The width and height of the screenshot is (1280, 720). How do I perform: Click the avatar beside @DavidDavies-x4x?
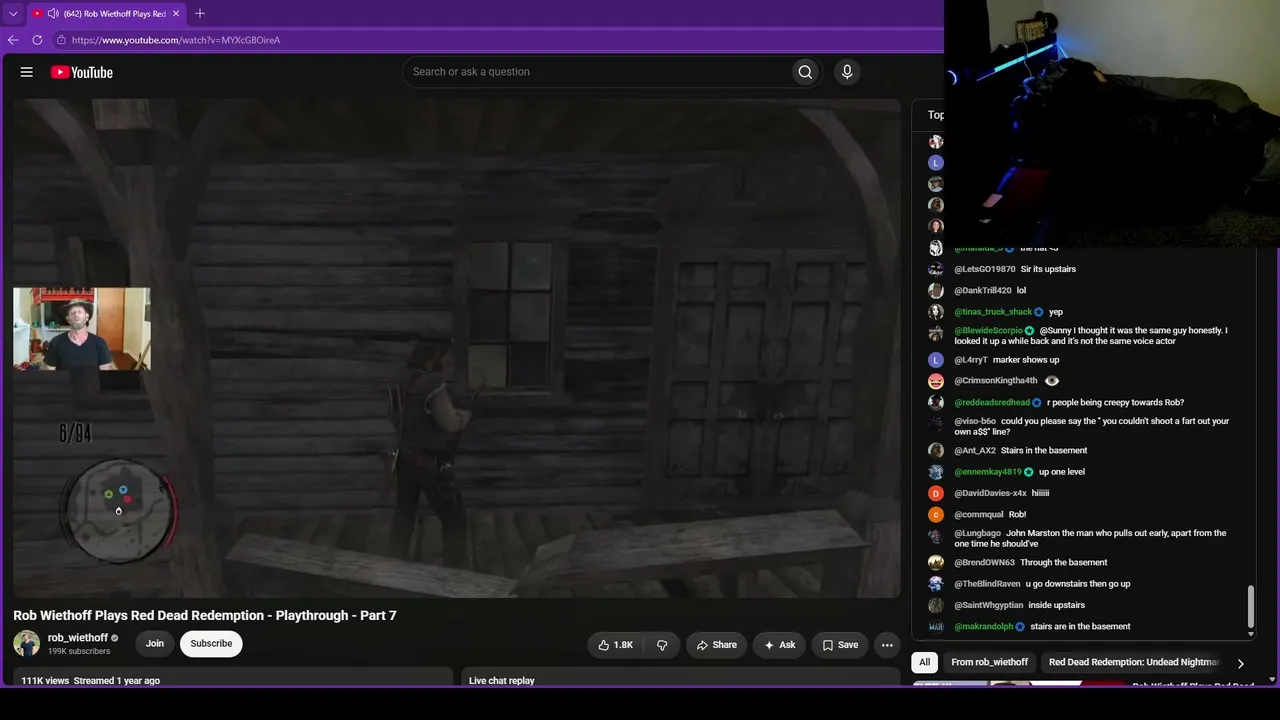[936, 493]
